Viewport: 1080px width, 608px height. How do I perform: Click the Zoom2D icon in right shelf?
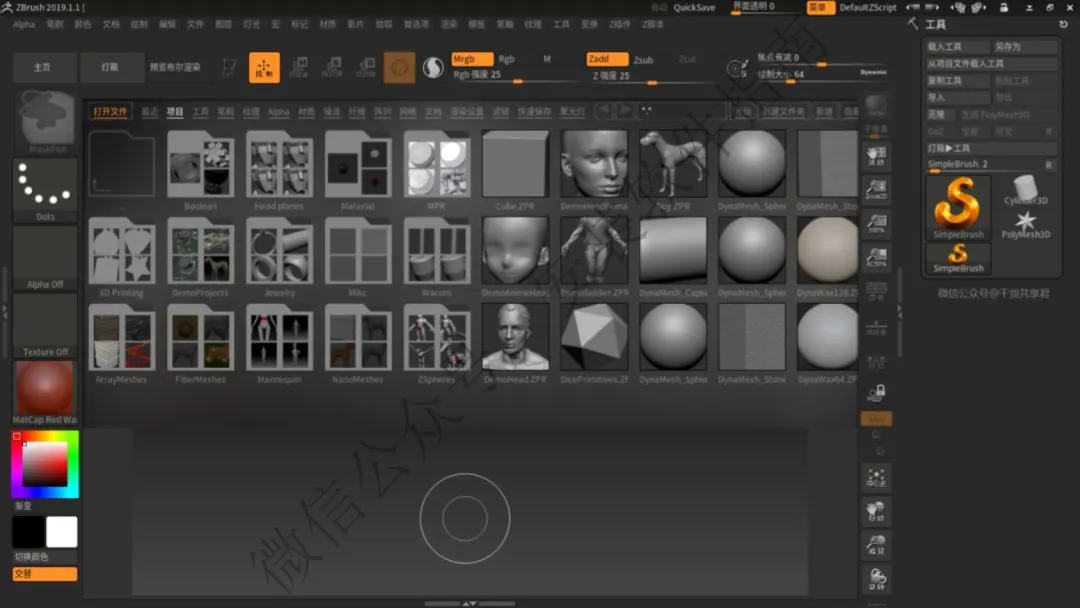(876, 189)
